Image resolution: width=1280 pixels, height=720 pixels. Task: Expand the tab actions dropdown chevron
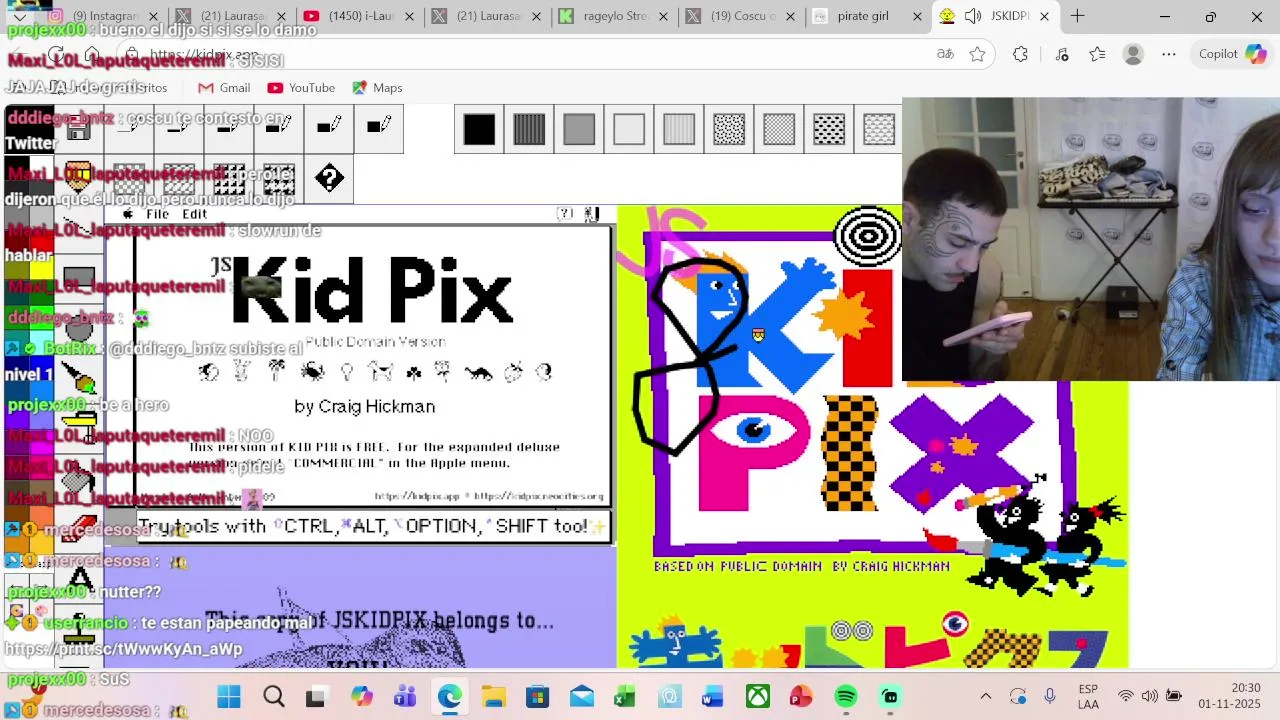(x=19, y=16)
